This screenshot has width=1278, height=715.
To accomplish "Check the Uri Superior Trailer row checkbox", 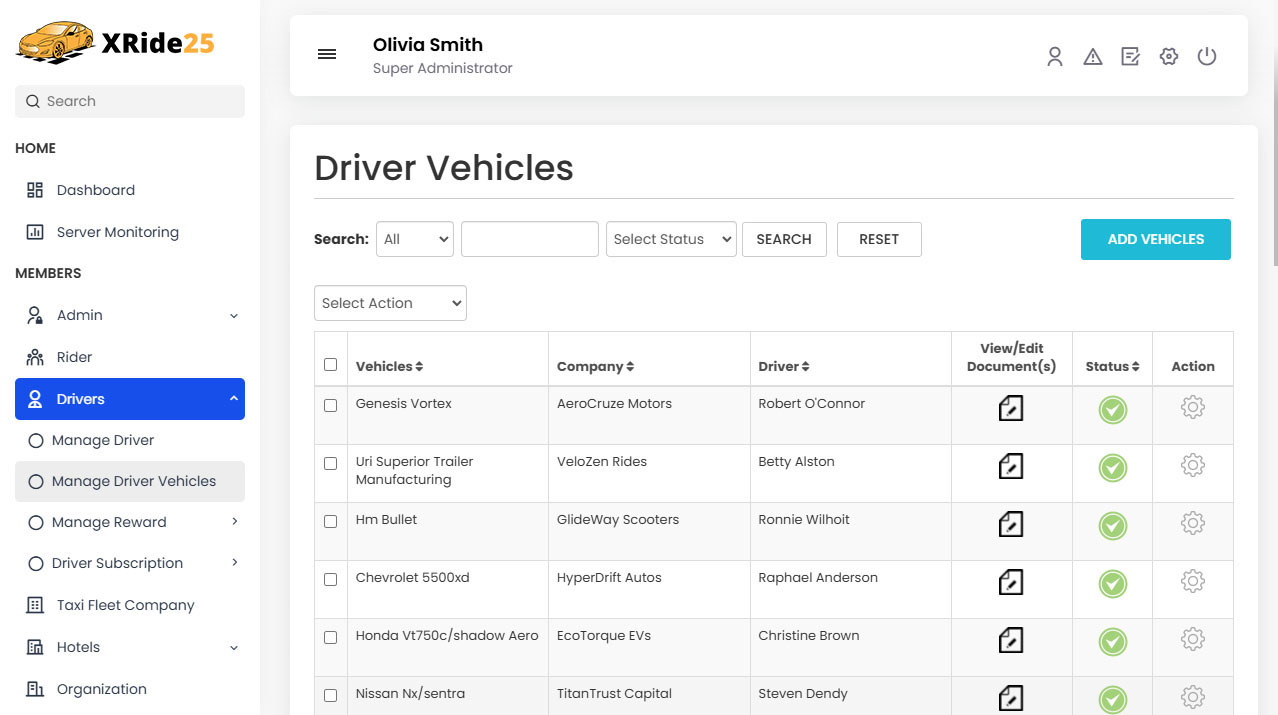I will [x=331, y=464].
